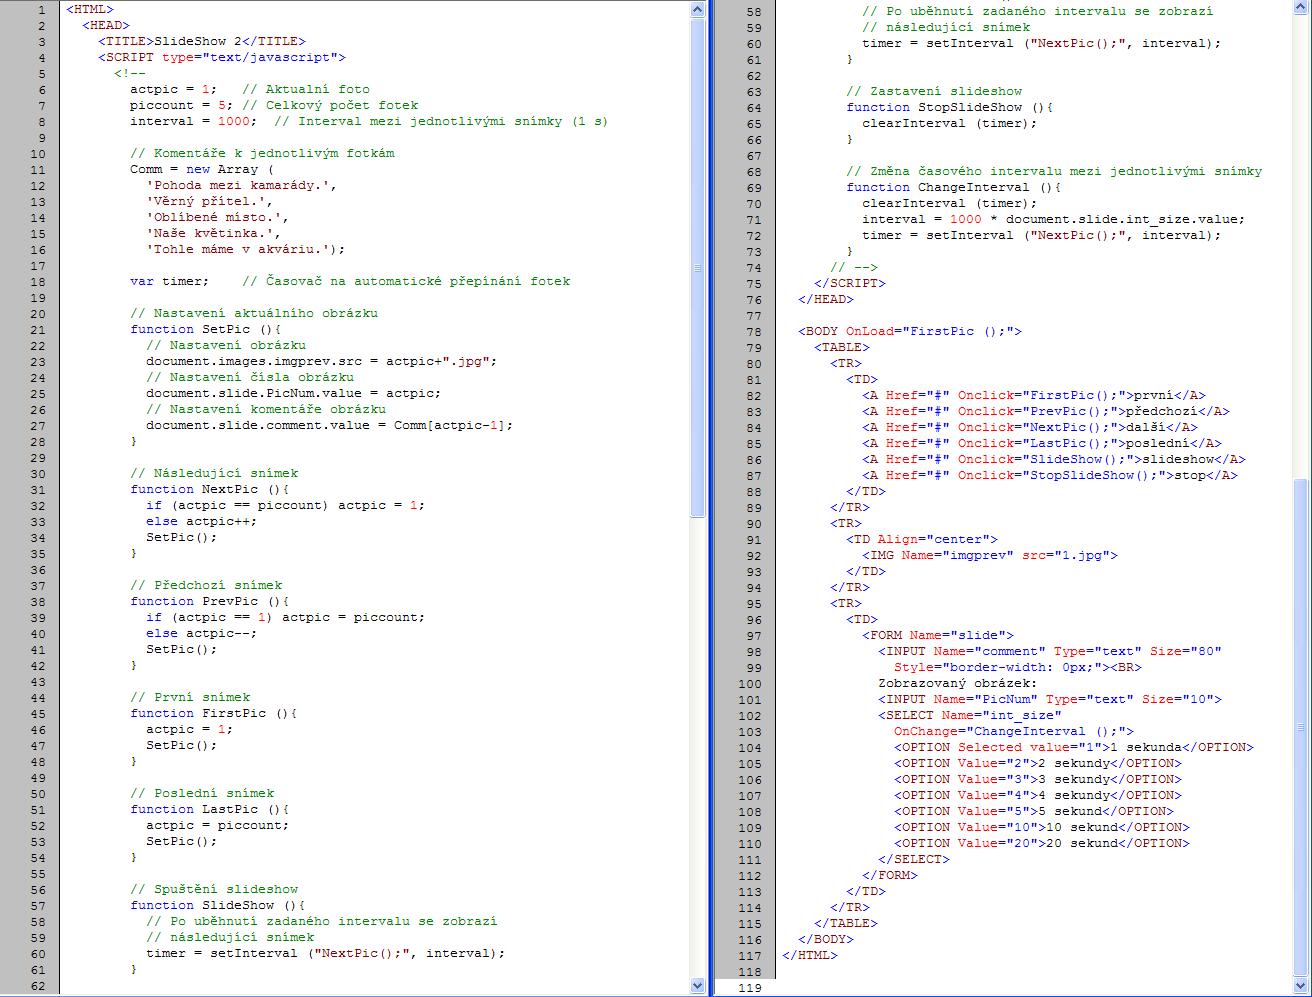Click the <TD Align="center"> line
Screen dimensions: 1312x997
(x=921, y=539)
